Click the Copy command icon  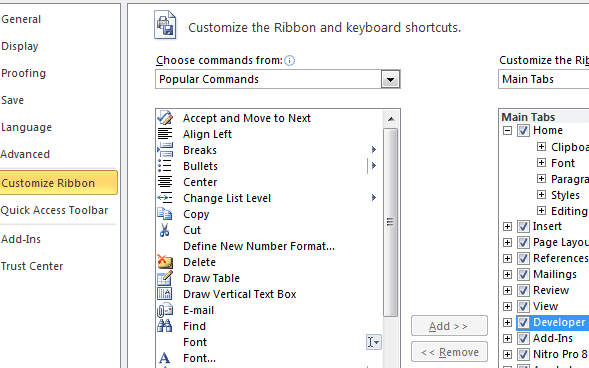coord(165,214)
